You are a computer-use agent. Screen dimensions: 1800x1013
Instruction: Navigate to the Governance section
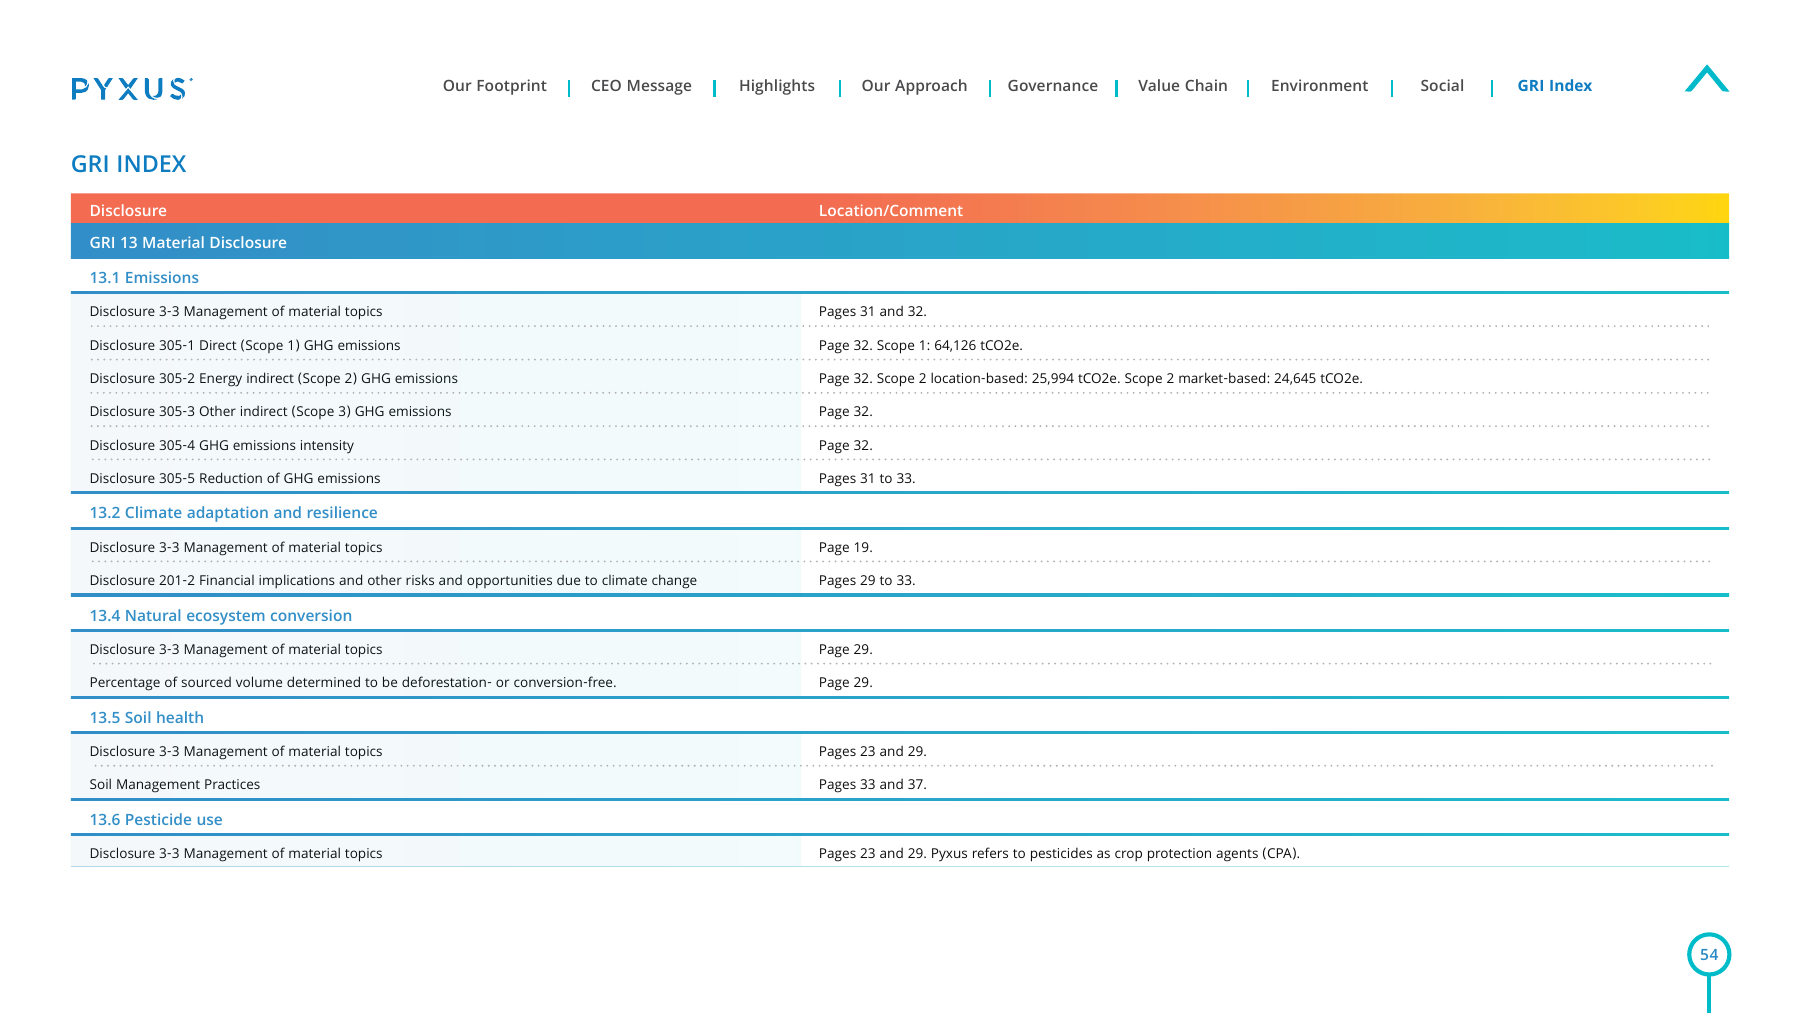[1052, 86]
